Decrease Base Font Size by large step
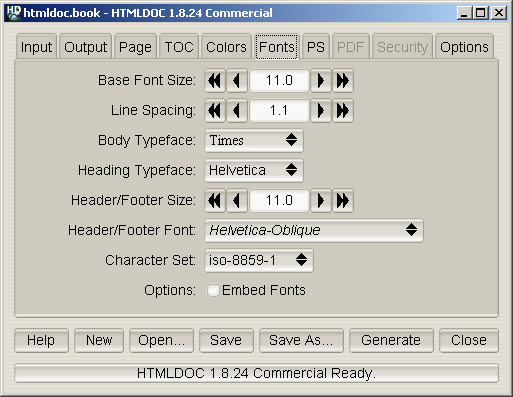Image resolution: width=513 pixels, height=397 pixels. pos(215,81)
